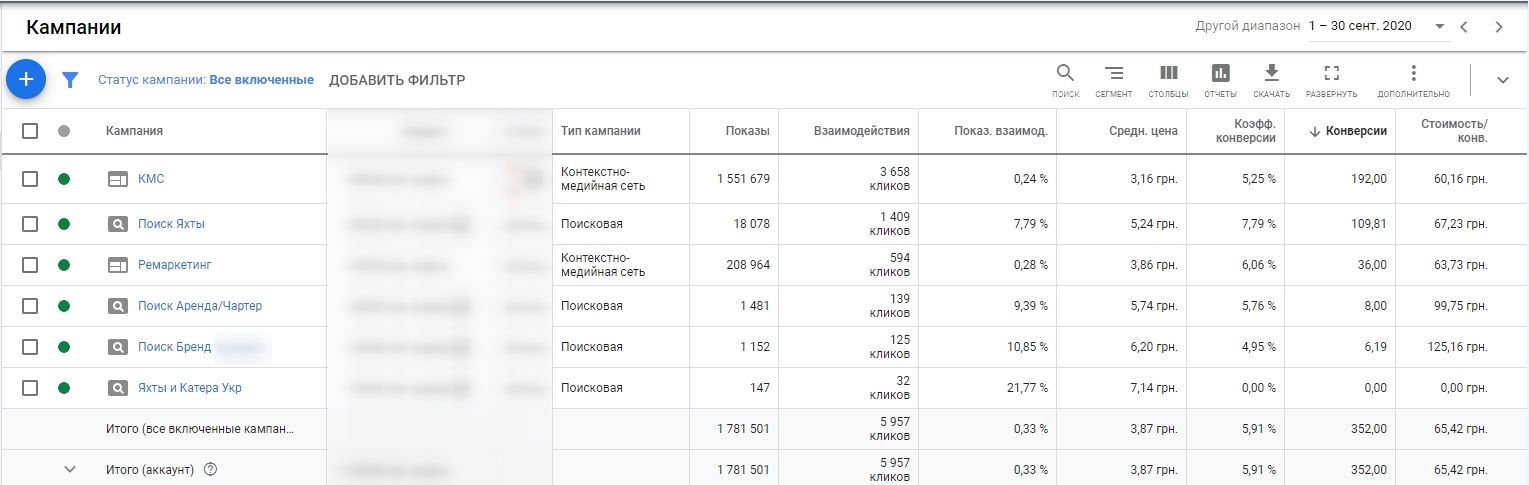The height and width of the screenshot is (485, 1529).
Task: Open the Отчеты reports icon
Action: point(1220,80)
